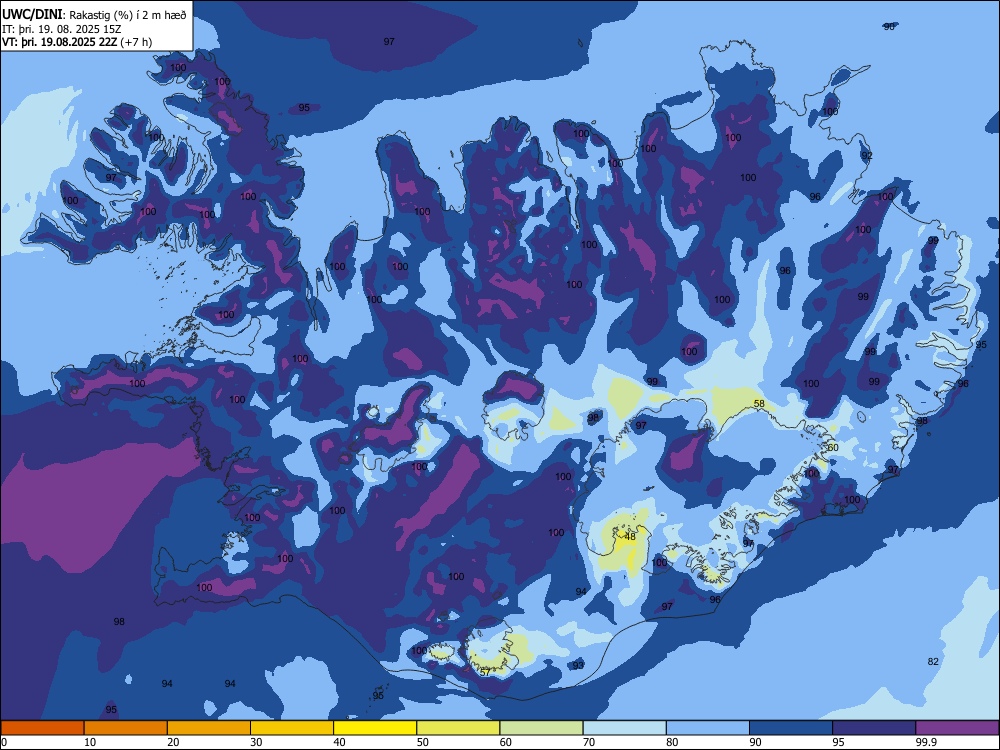Select the medium blue 90–95 legend swatch
The image size is (1000, 750).
(x=791, y=728)
